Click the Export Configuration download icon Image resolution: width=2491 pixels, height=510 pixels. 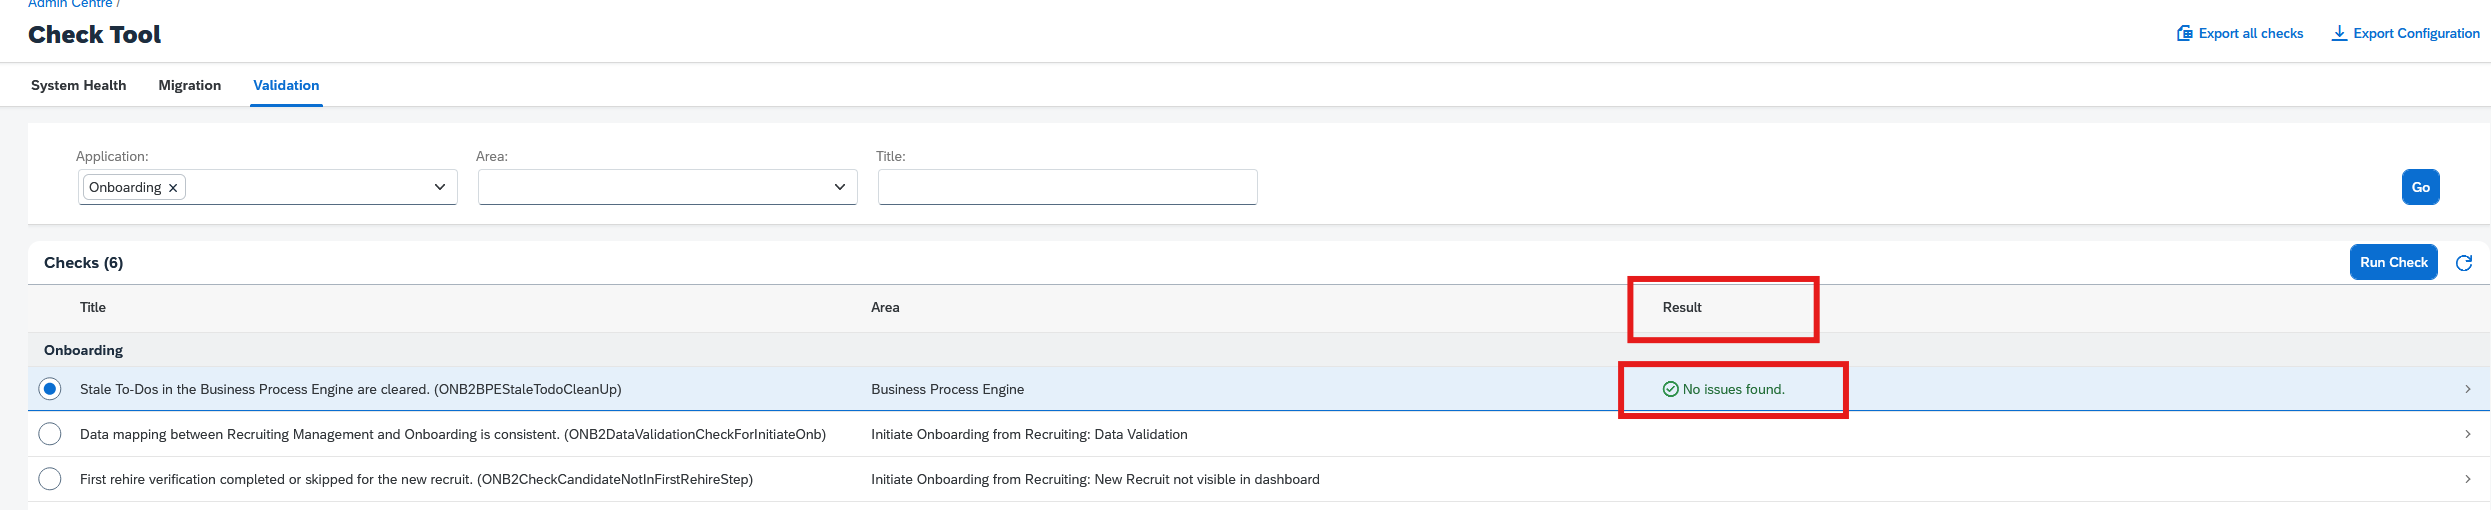tap(2339, 33)
